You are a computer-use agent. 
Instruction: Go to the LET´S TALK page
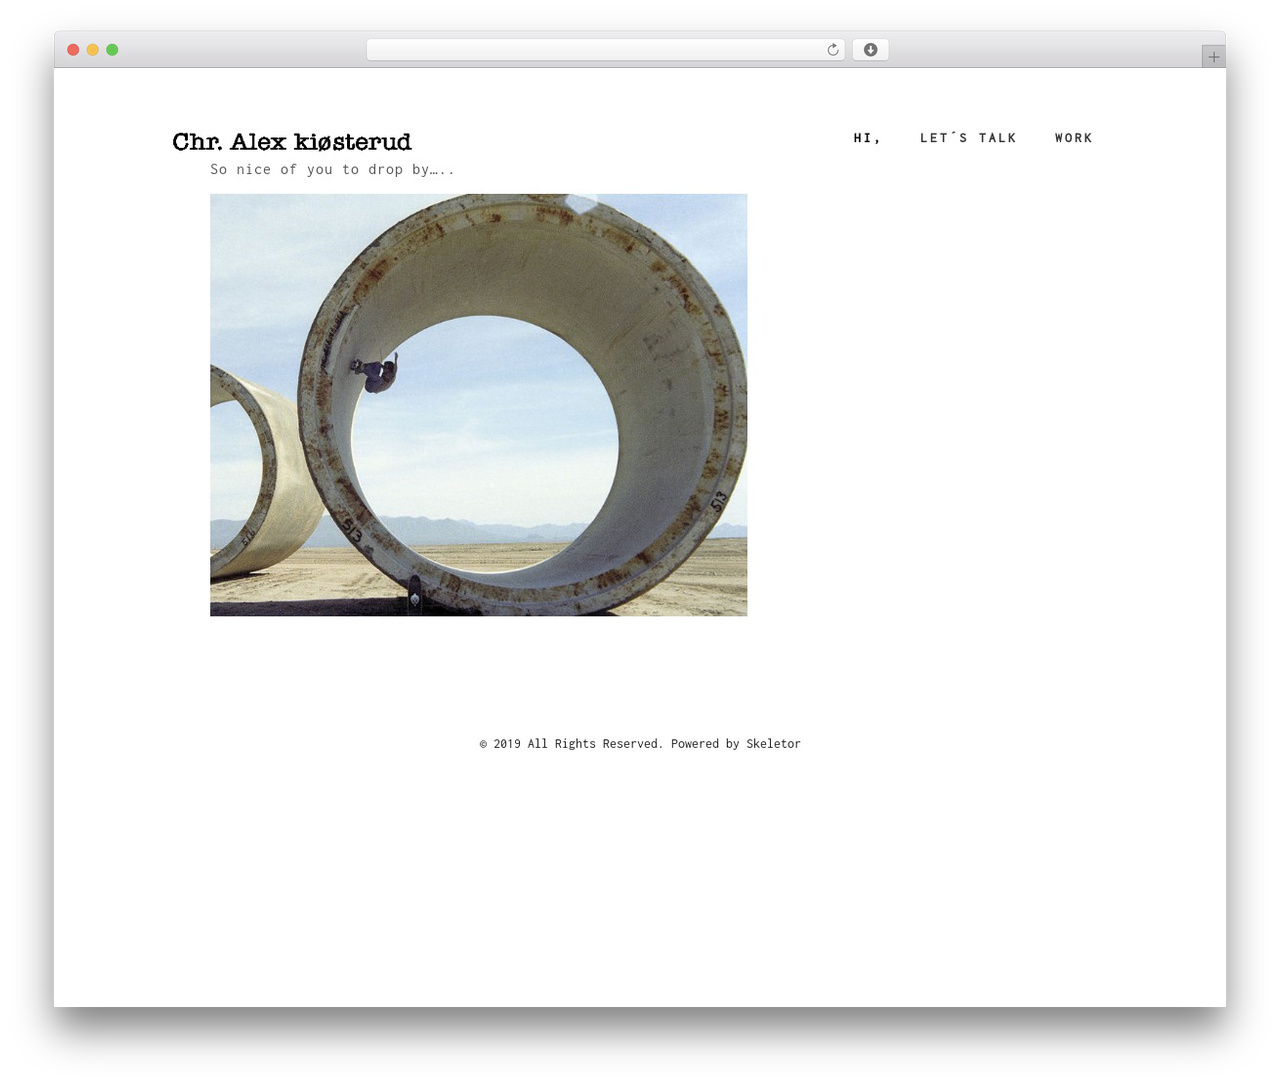968,138
